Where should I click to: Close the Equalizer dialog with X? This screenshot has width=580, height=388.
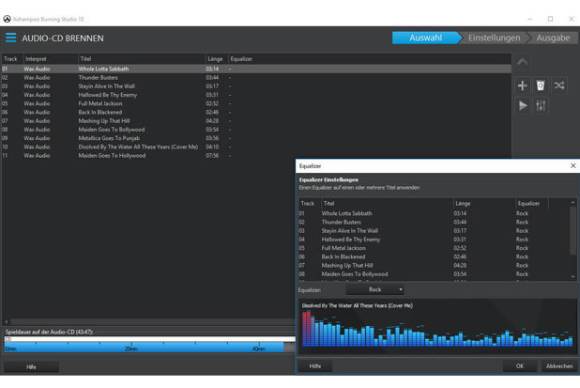coord(573,166)
